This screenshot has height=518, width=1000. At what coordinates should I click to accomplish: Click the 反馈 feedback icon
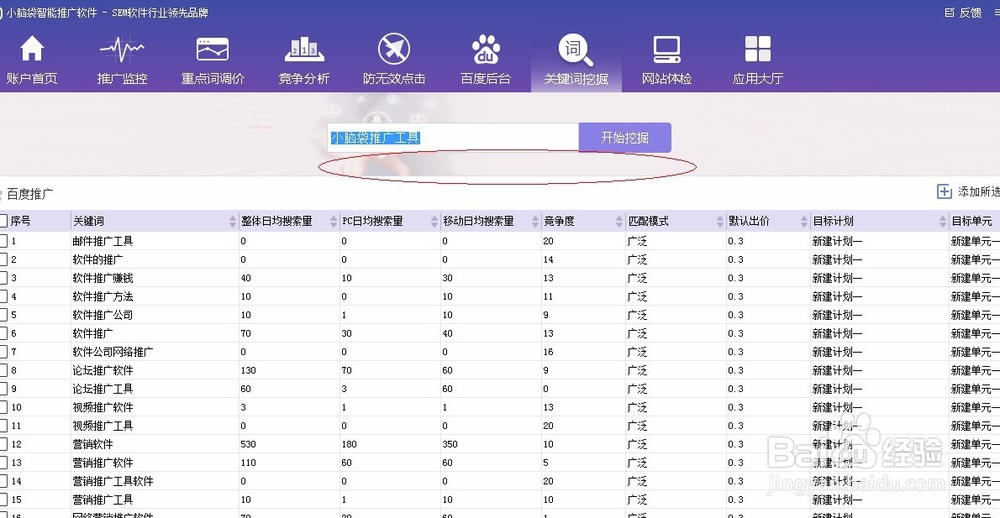[x=950, y=13]
